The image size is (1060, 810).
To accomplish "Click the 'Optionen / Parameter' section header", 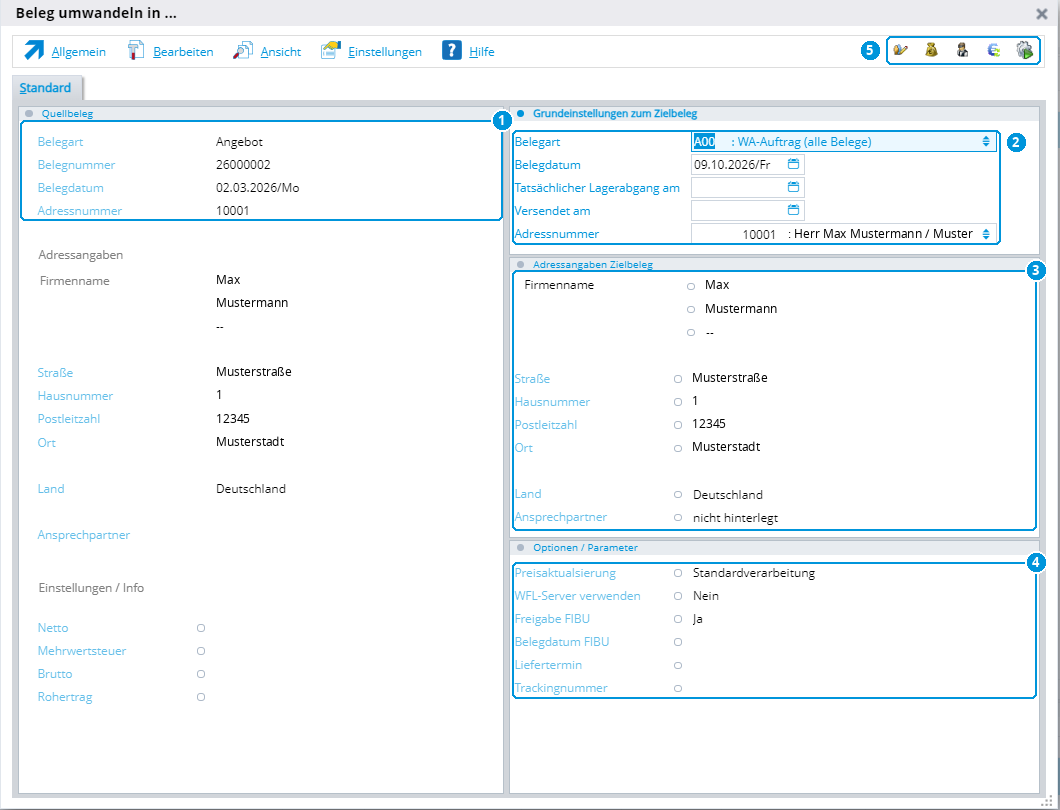I will 585,548.
